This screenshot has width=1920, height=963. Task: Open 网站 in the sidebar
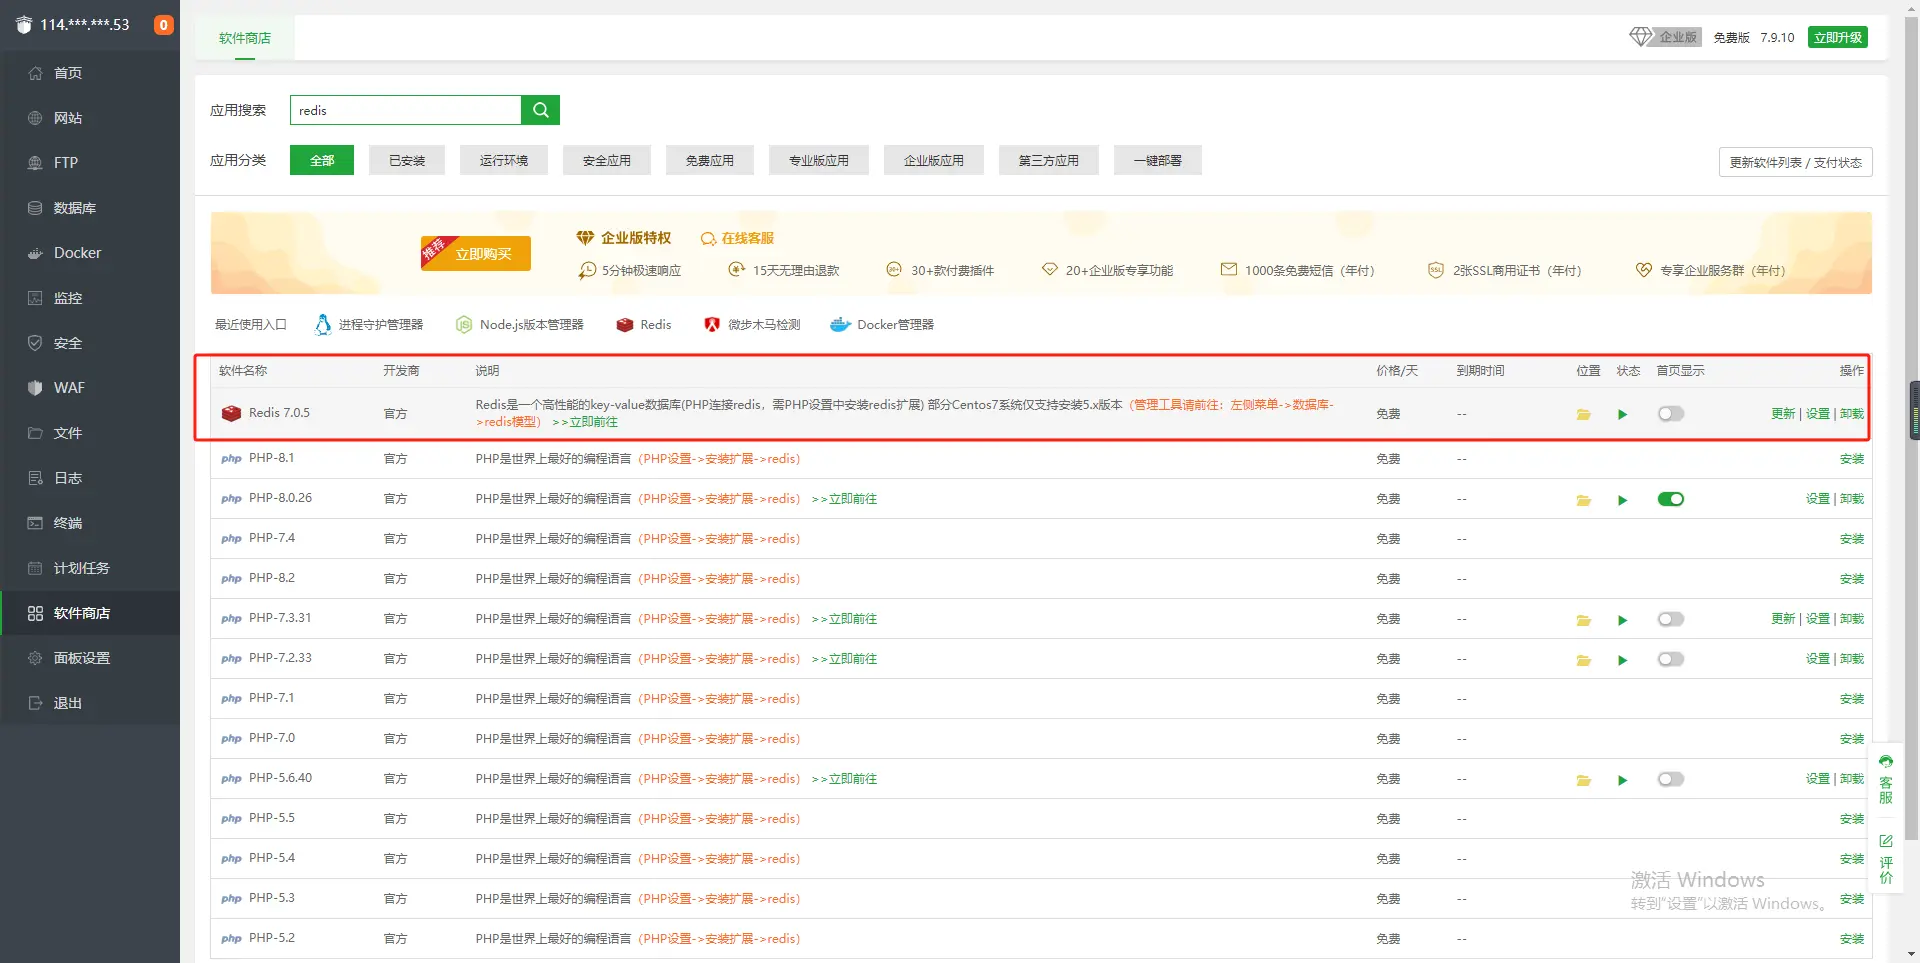click(90, 118)
